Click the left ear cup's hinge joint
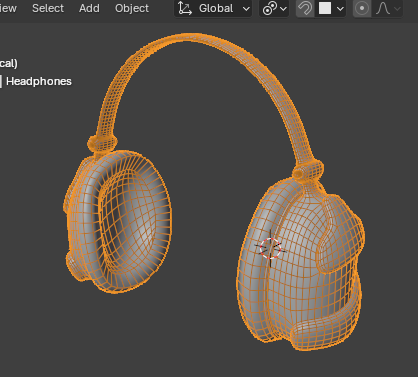The width and height of the screenshot is (418, 377). pyautogui.click(x=102, y=143)
